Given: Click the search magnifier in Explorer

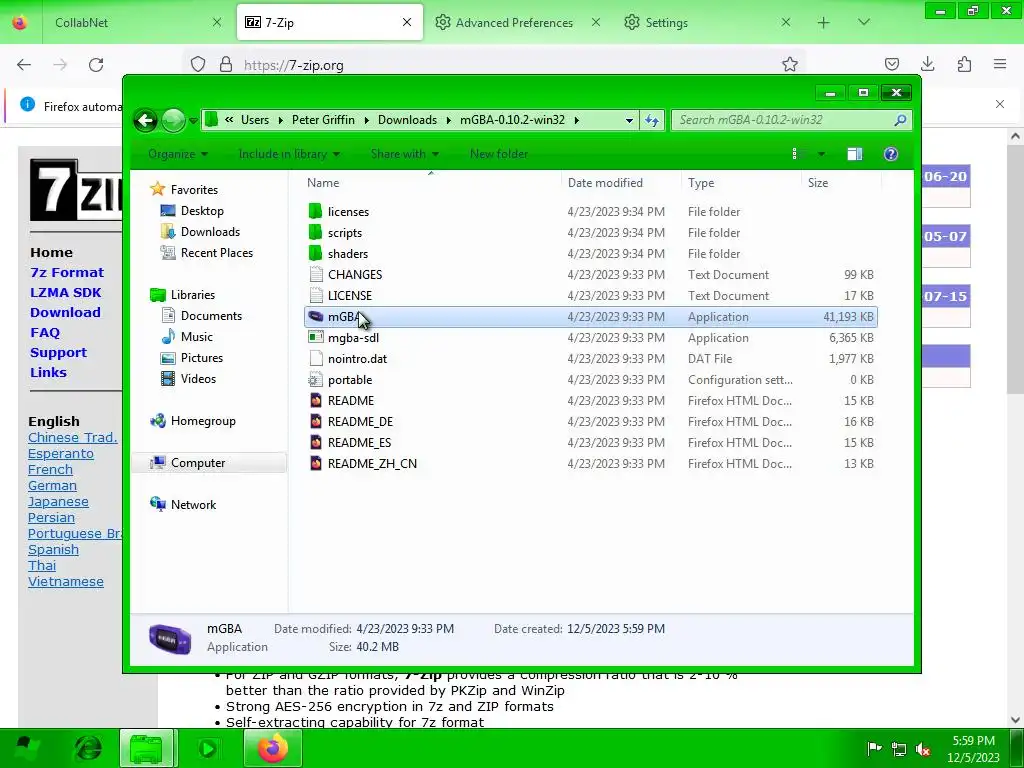Looking at the screenshot, I should tap(900, 120).
